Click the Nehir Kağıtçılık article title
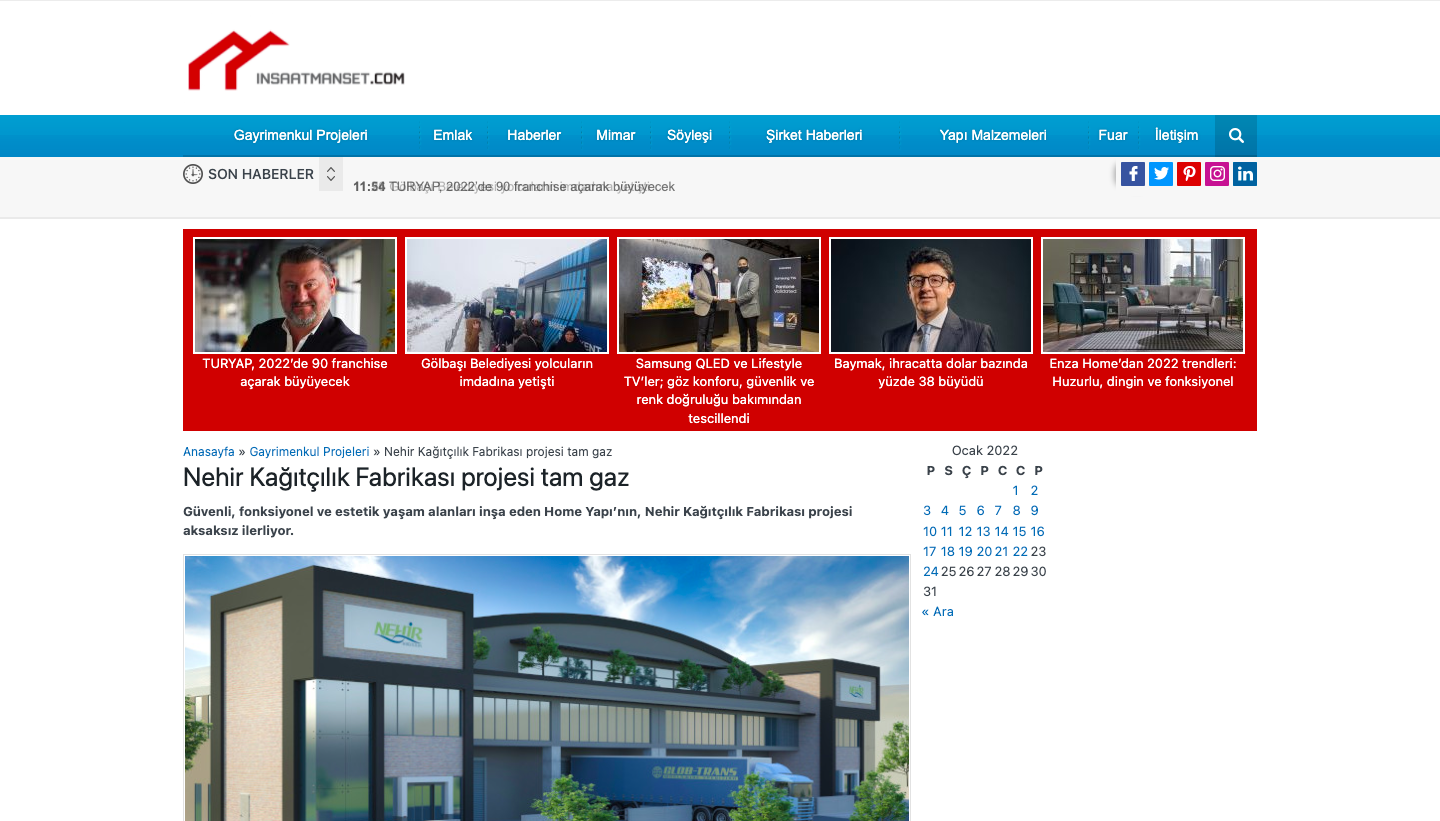 [406, 477]
